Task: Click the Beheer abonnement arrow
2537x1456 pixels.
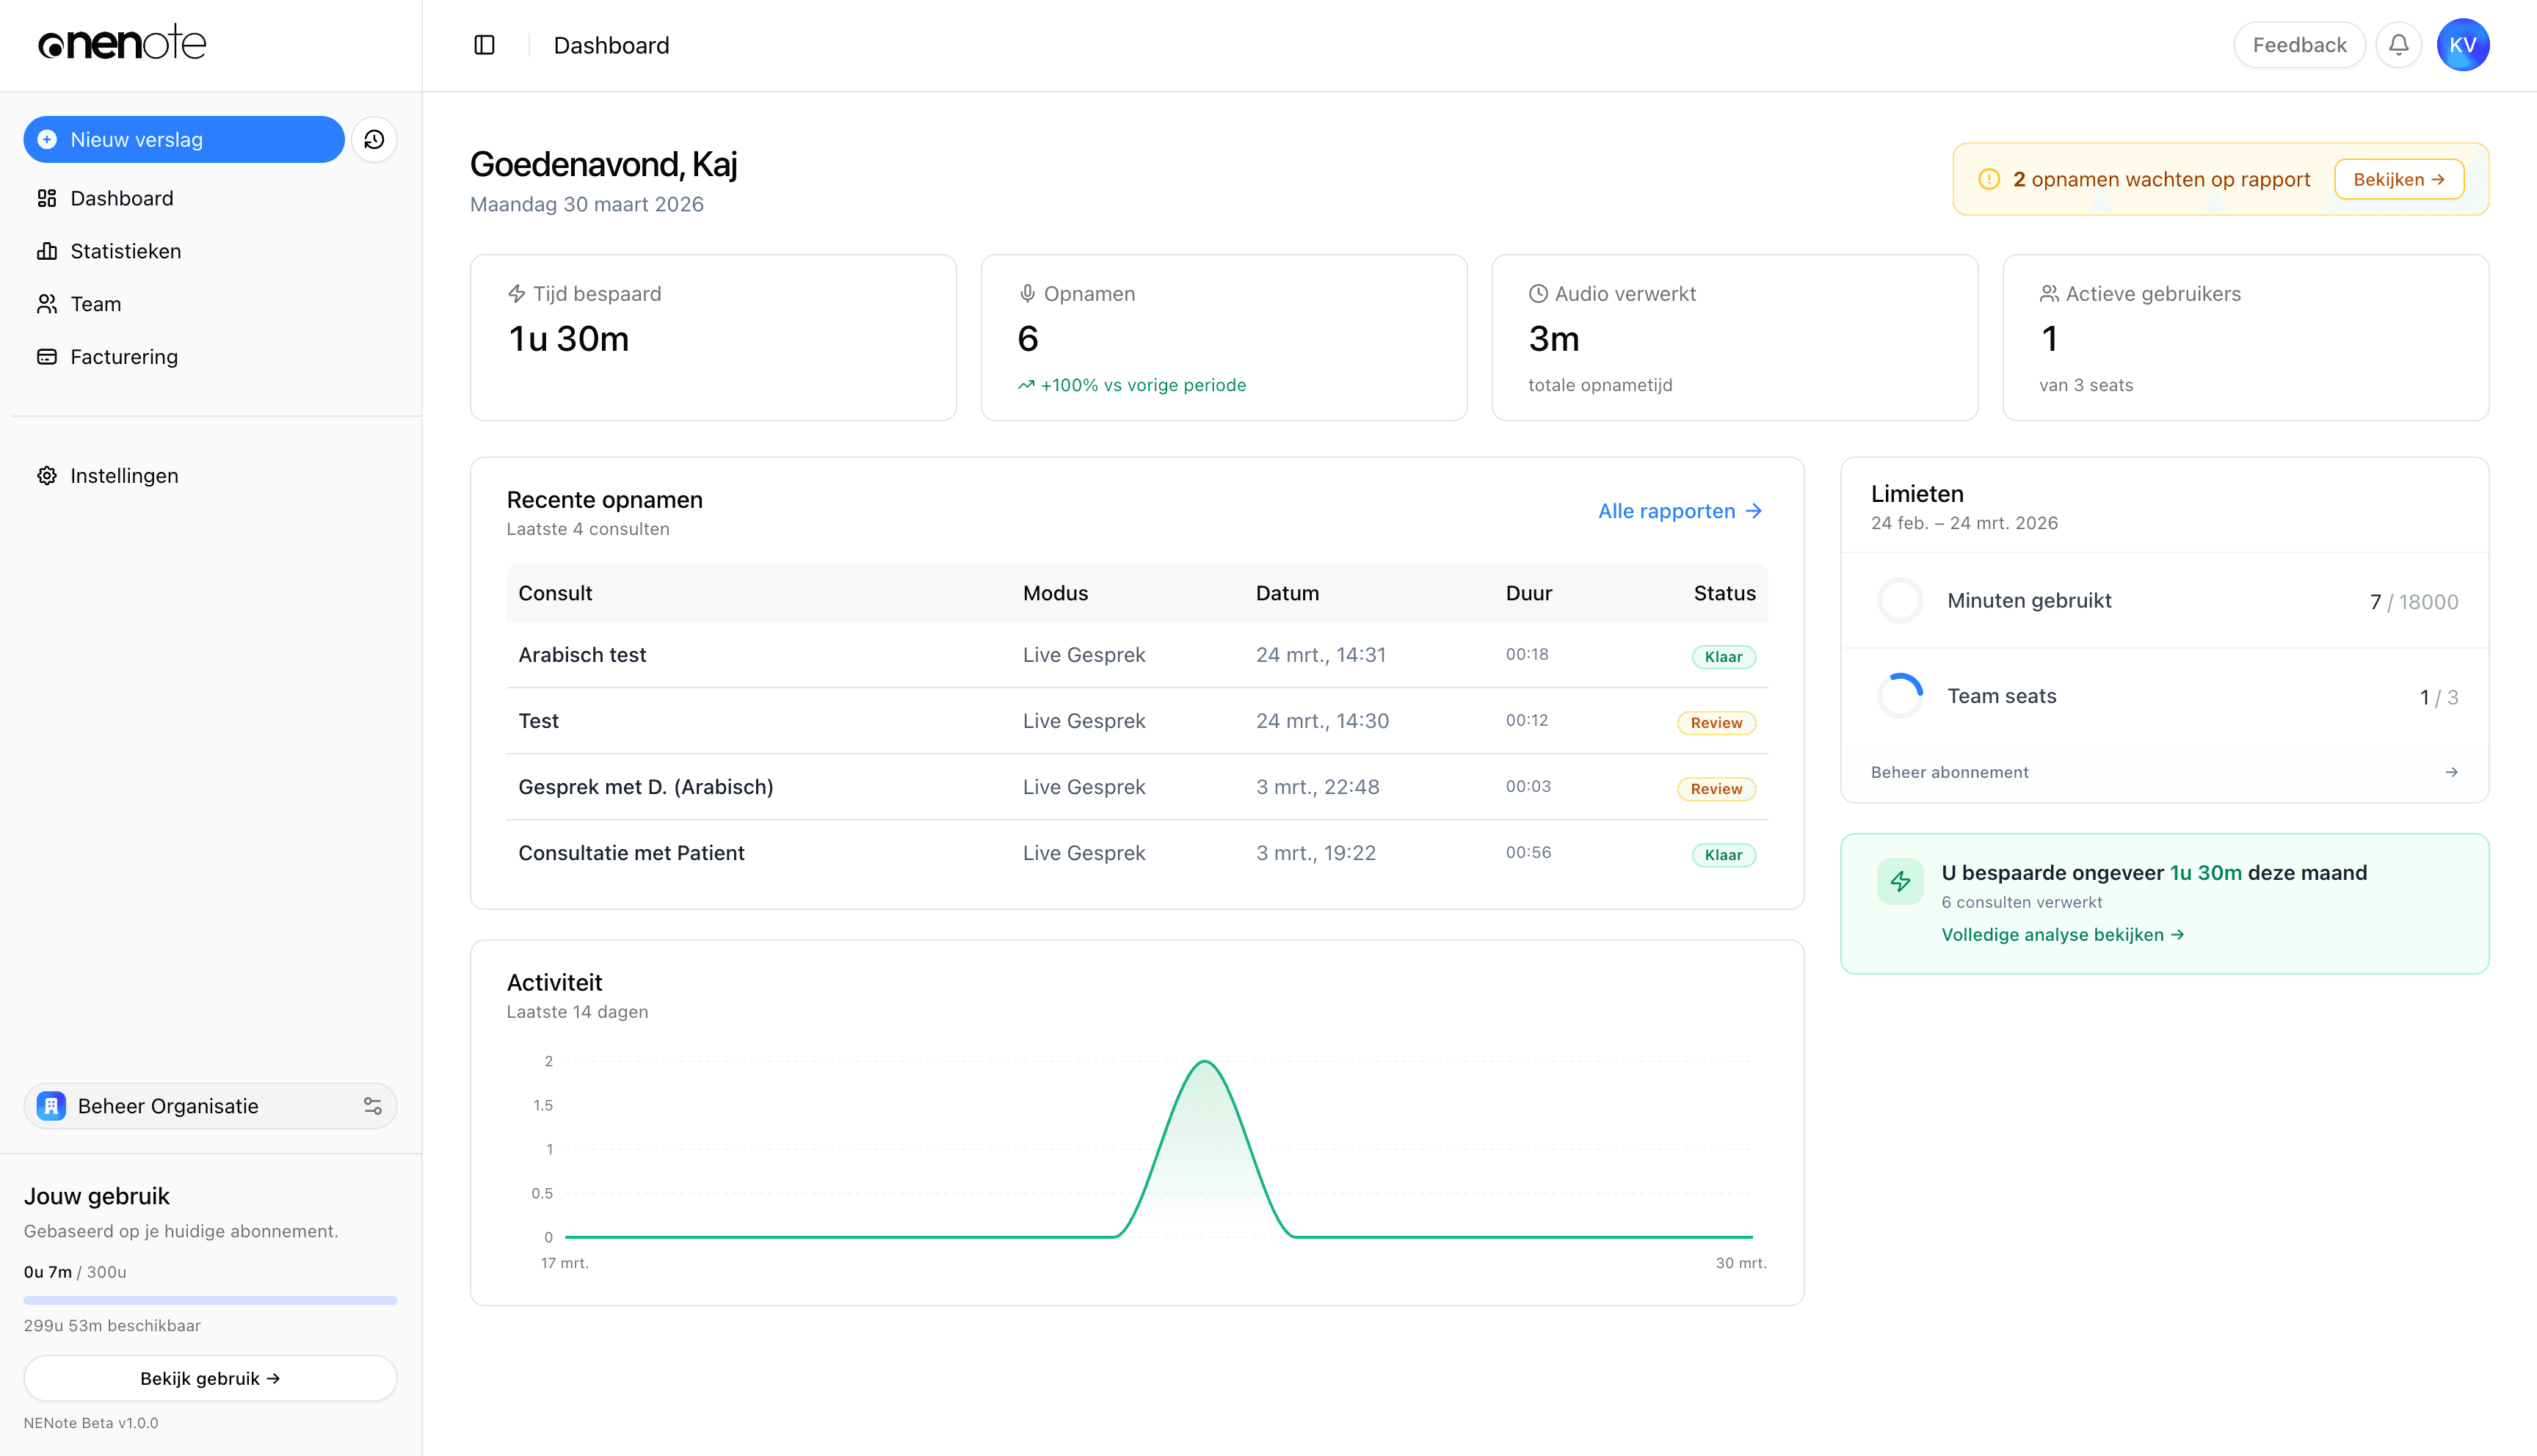Action: (x=2451, y=772)
